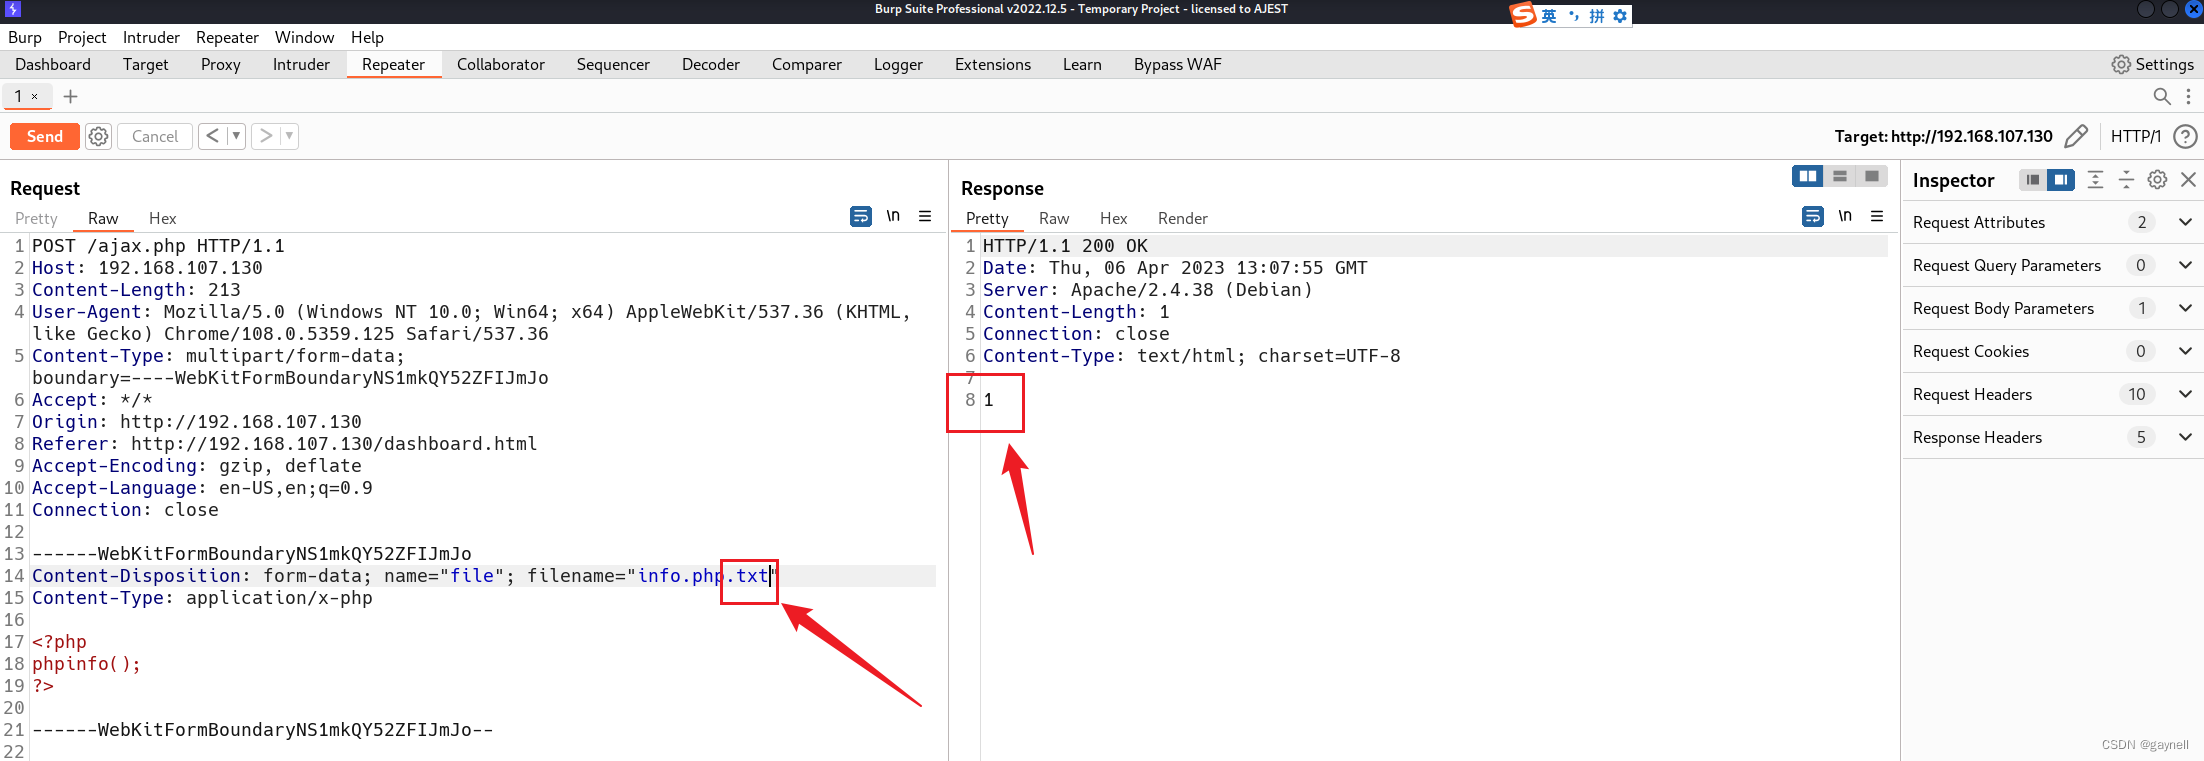Switch to the Extensions tab
This screenshot has width=2204, height=761.
[992, 64]
